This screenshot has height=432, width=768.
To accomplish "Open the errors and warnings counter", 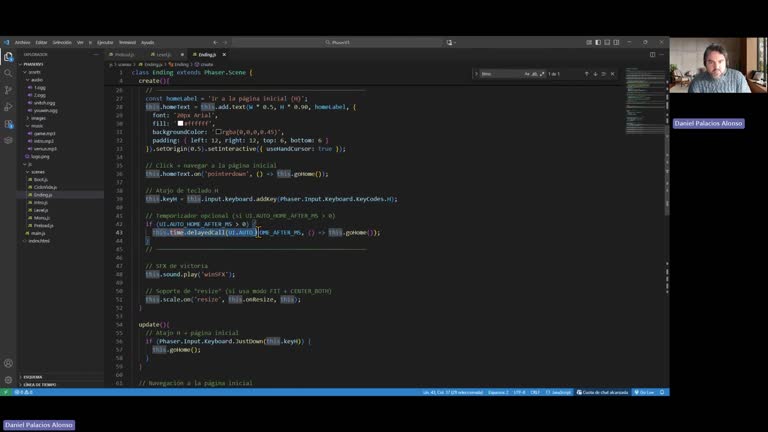I will tap(24, 392).
